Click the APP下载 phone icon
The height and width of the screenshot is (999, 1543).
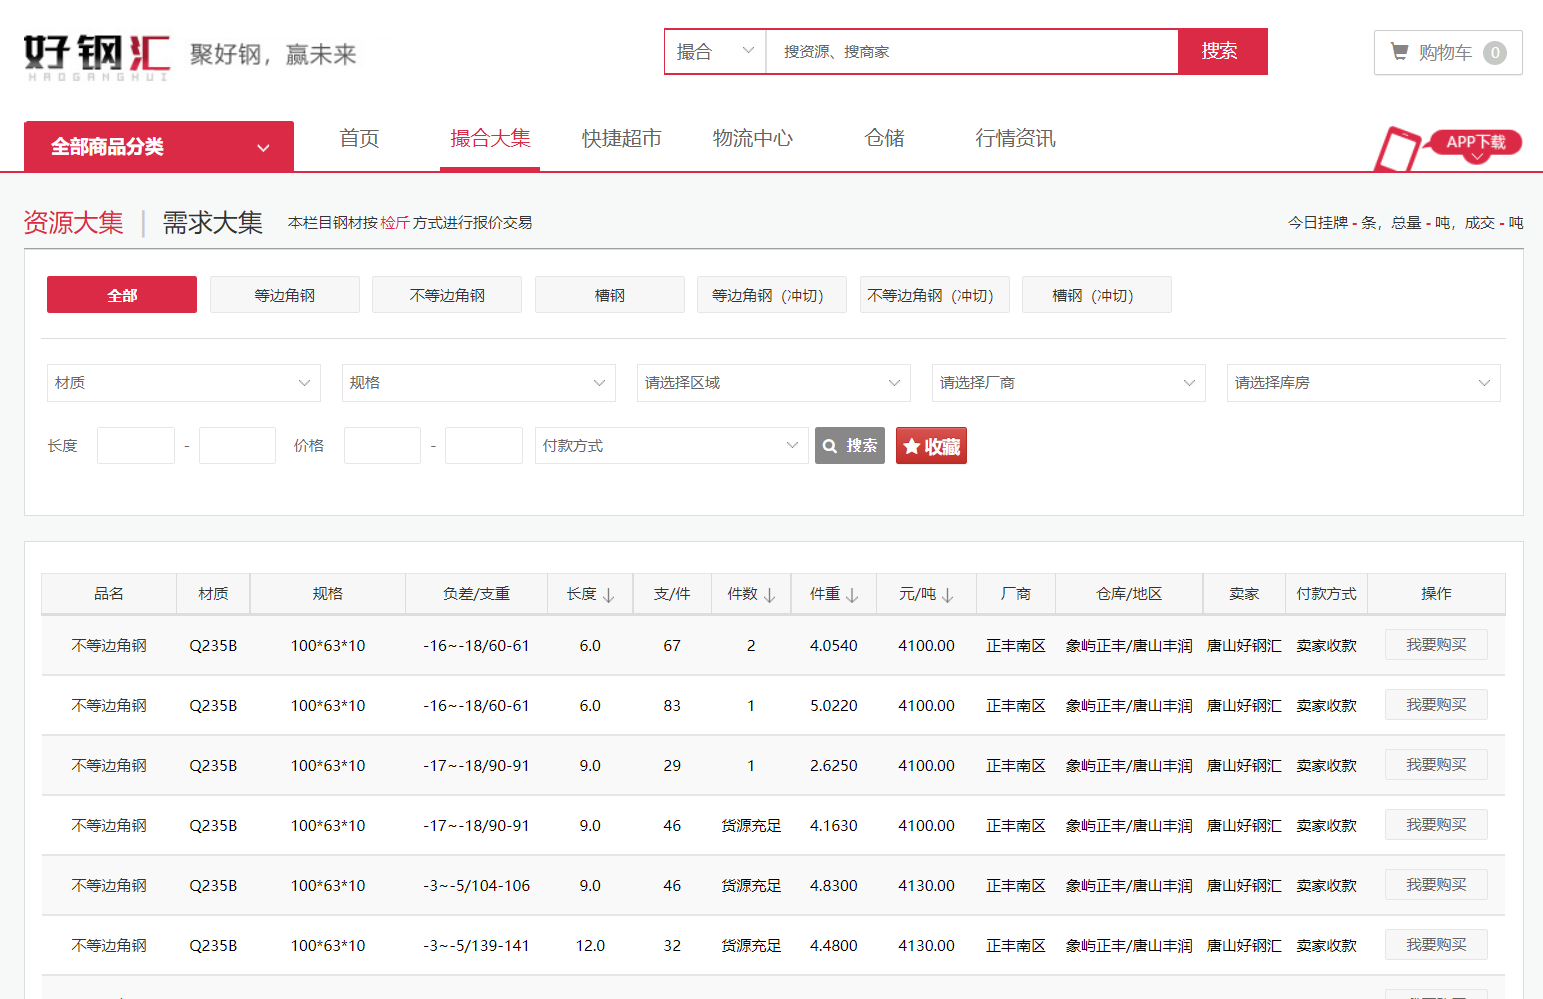pos(1397,150)
